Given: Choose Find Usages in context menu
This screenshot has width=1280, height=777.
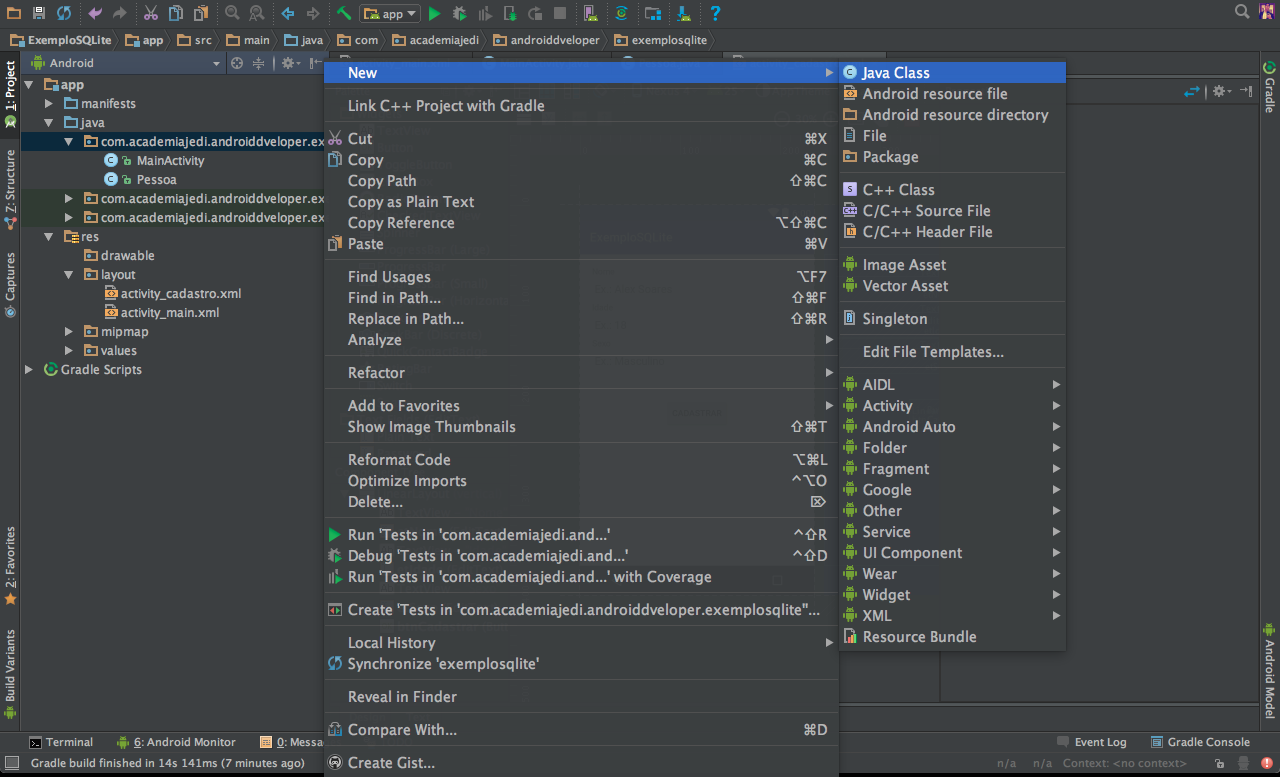Looking at the screenshot, I should coord(389,277).
